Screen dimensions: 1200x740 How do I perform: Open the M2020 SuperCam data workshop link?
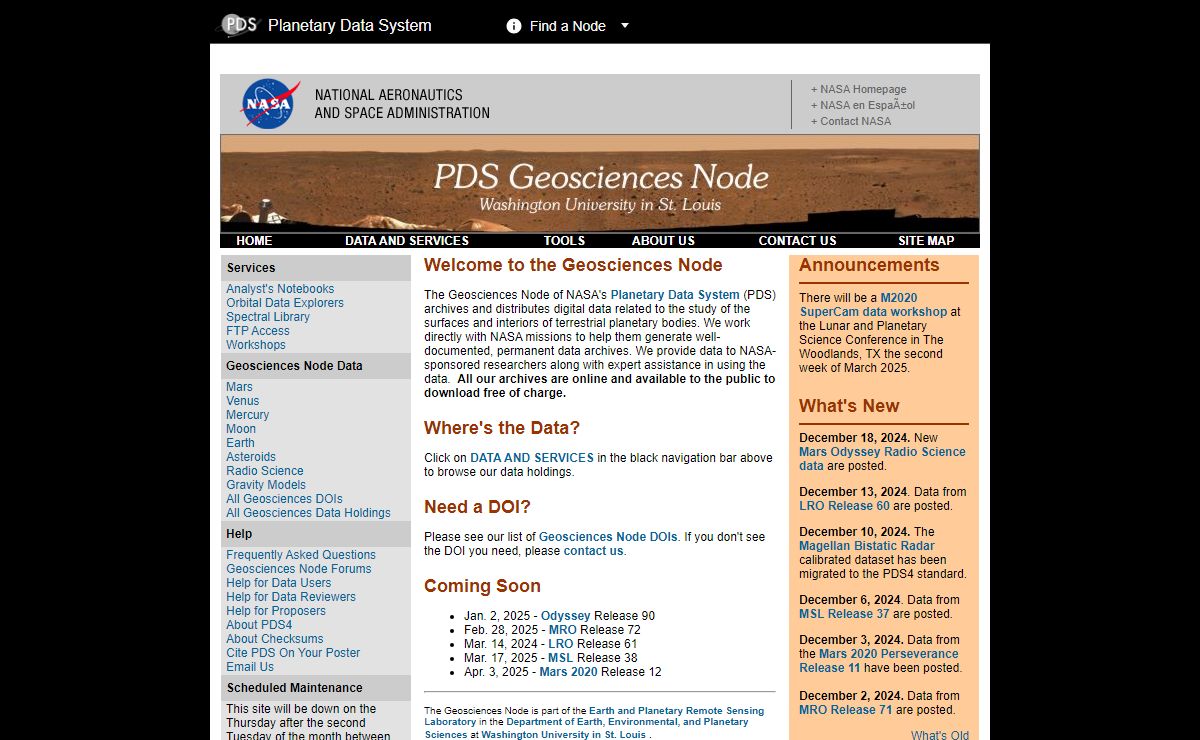pyautogui.click(x=873, y=305)
